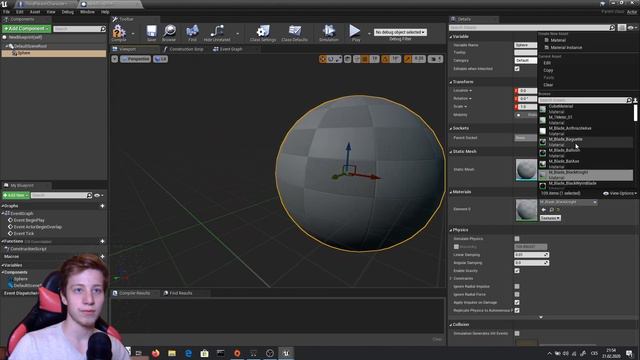
Task: Toggle Ignore Radial Force checkbox
Action: pyautogui.click(x=517, y=294)
